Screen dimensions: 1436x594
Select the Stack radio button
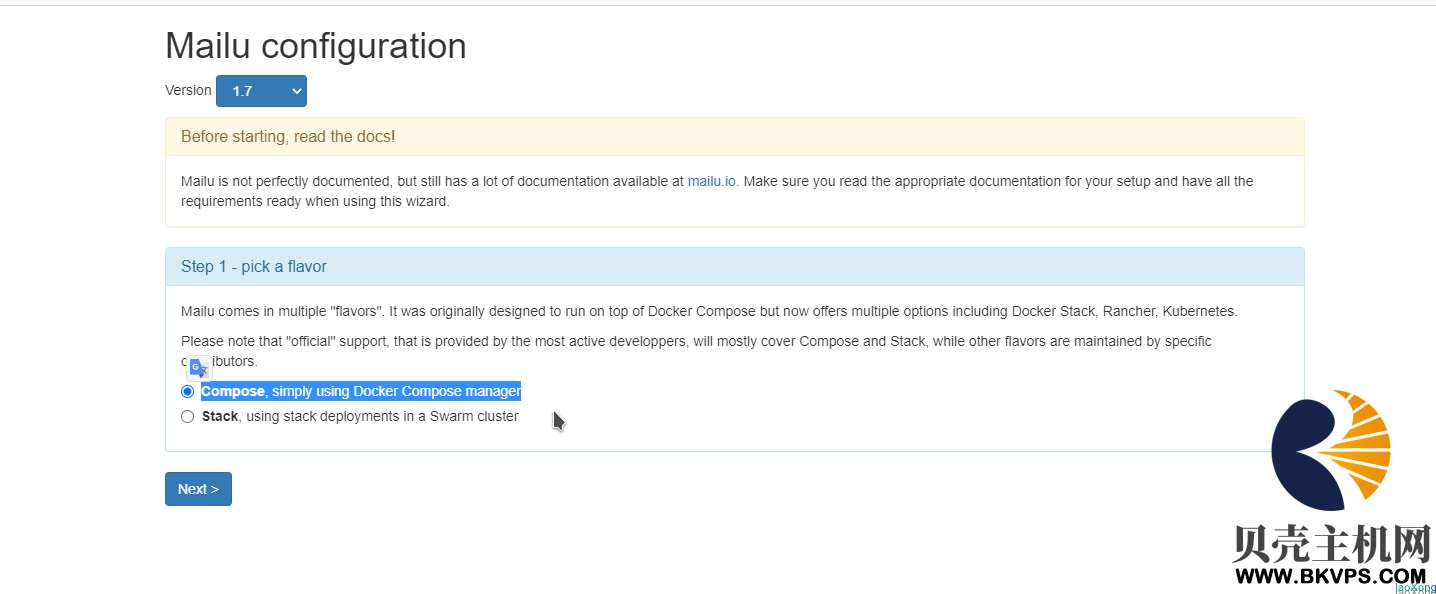pos(188,417)
